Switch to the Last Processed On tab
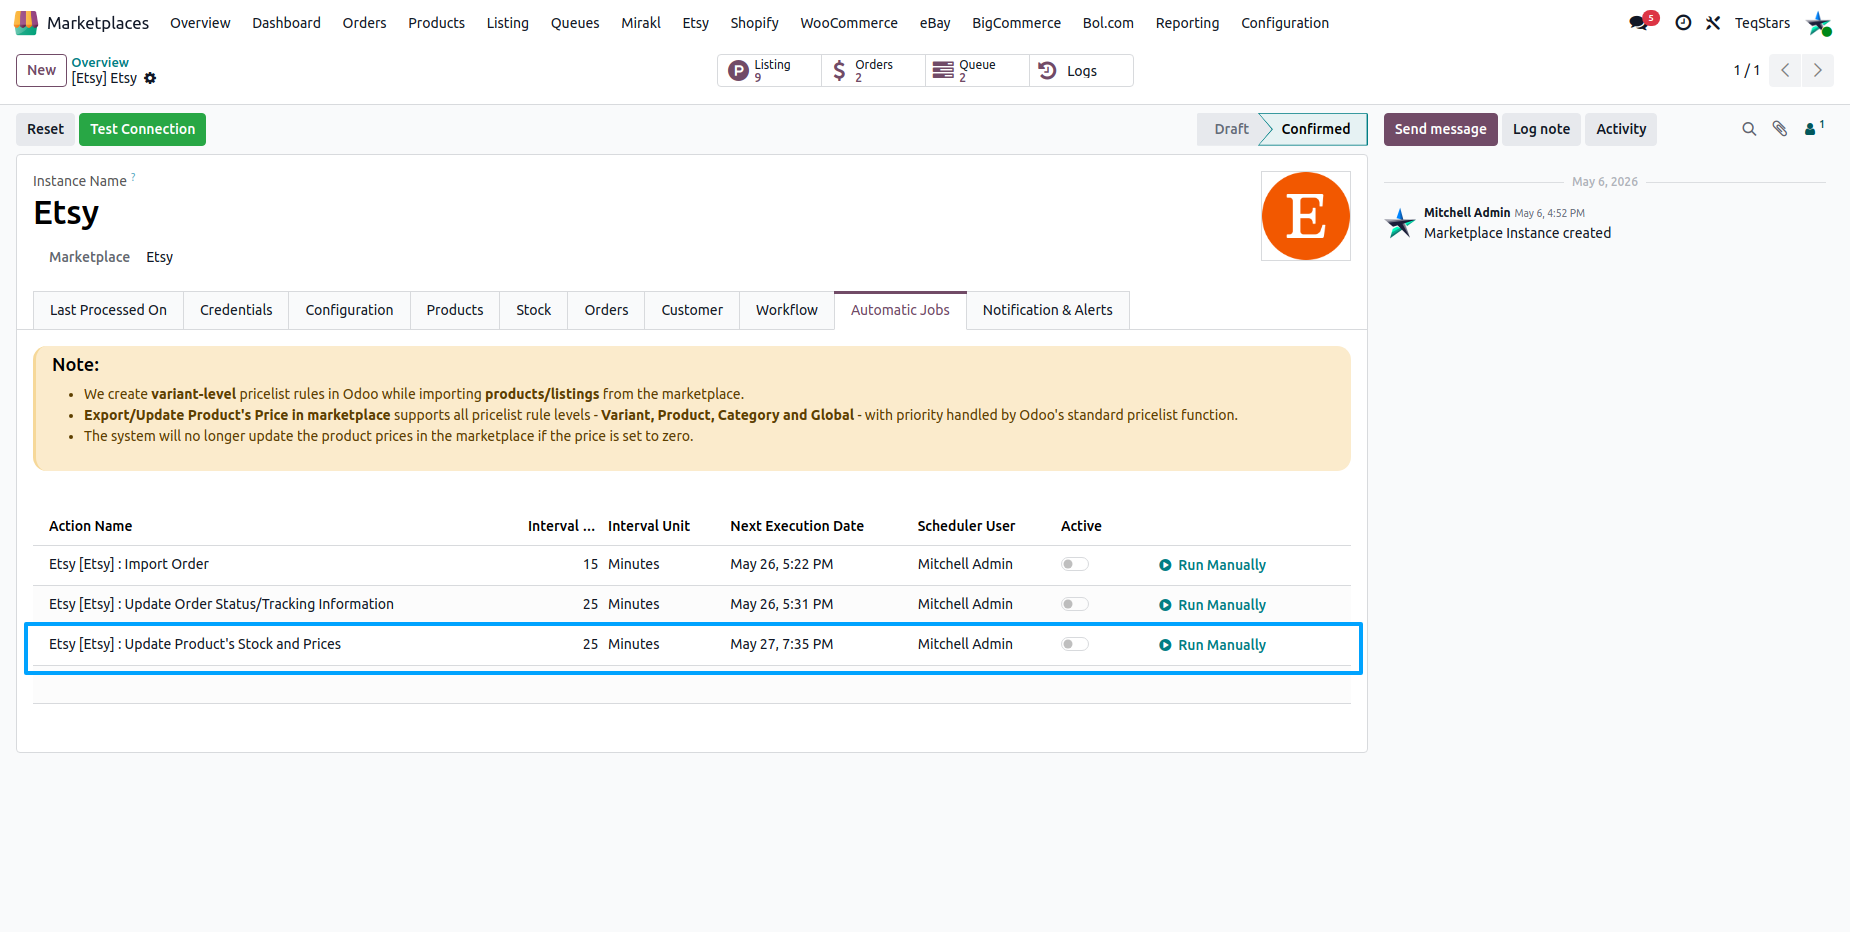The height and width of the screenshot is (932, 1850). (x=108, y=310)
